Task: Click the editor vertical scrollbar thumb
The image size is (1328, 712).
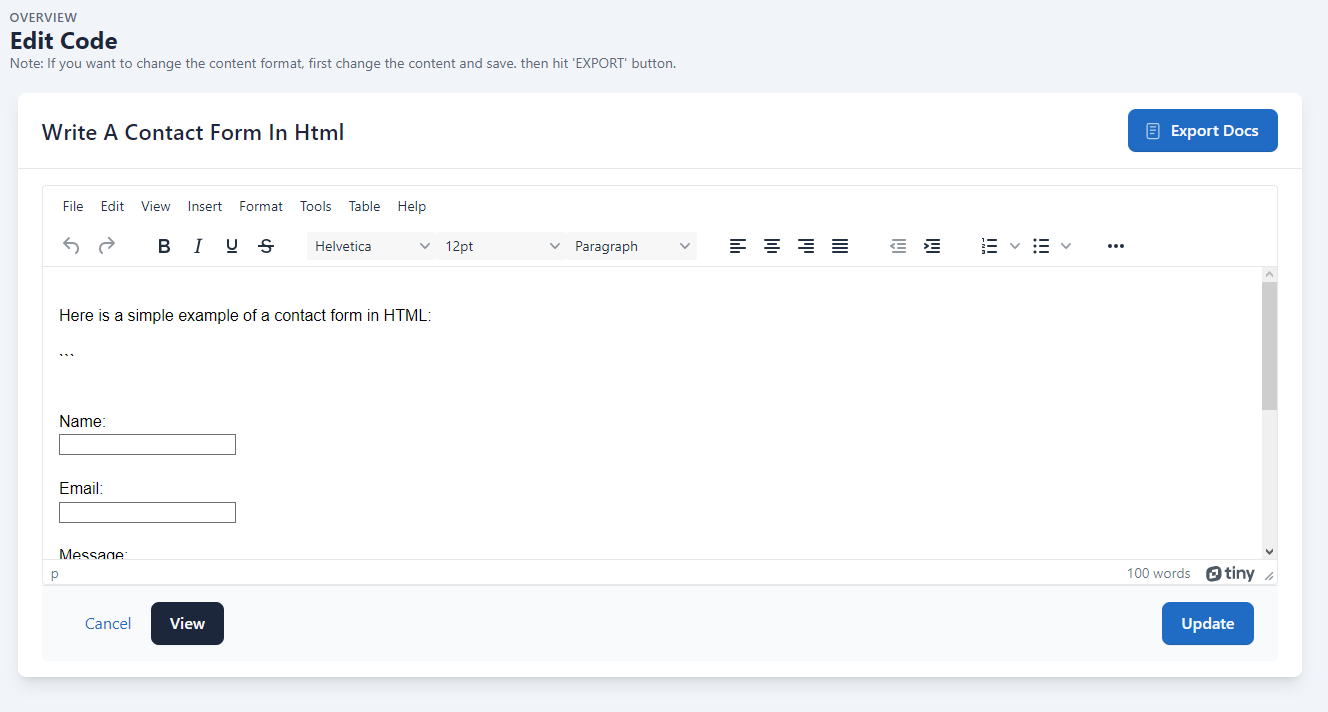Action: point(1269,346)
